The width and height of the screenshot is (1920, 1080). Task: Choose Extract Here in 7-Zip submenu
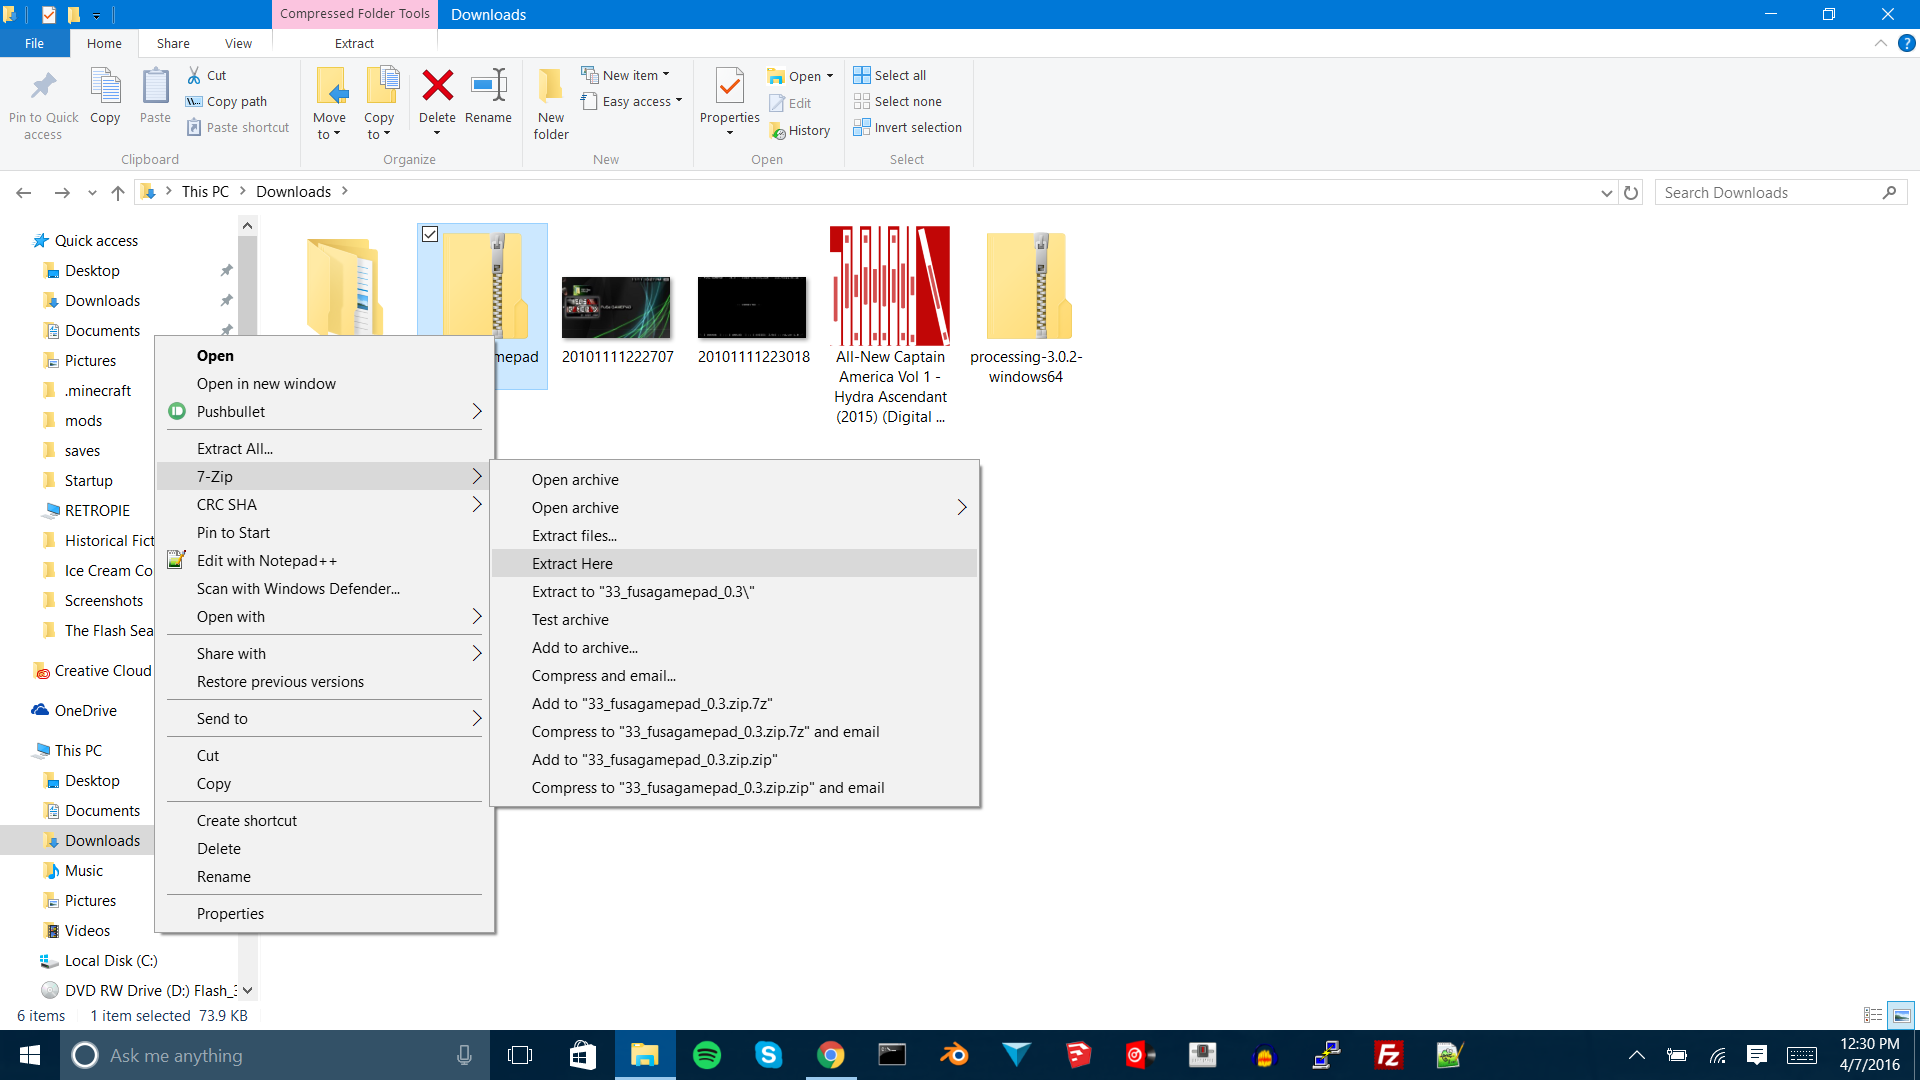point(572,563)
